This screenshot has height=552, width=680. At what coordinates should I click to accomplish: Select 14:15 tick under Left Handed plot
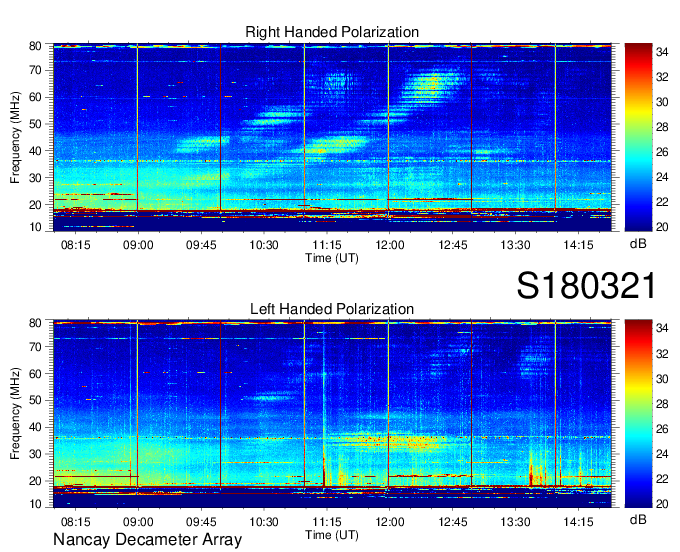coord(578,521)
